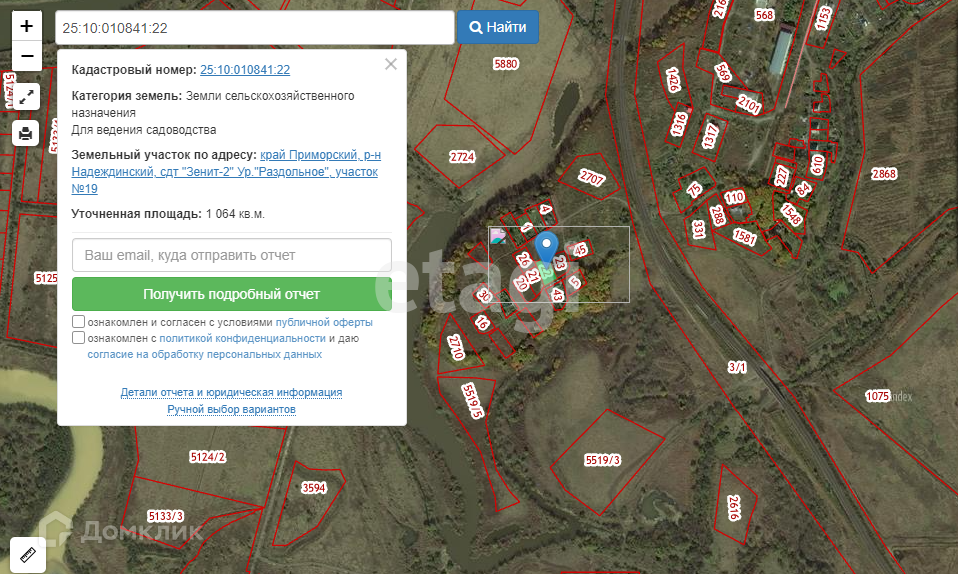Zoom in the map with plus button
This screenshot has width=958, height=574.
27,26
